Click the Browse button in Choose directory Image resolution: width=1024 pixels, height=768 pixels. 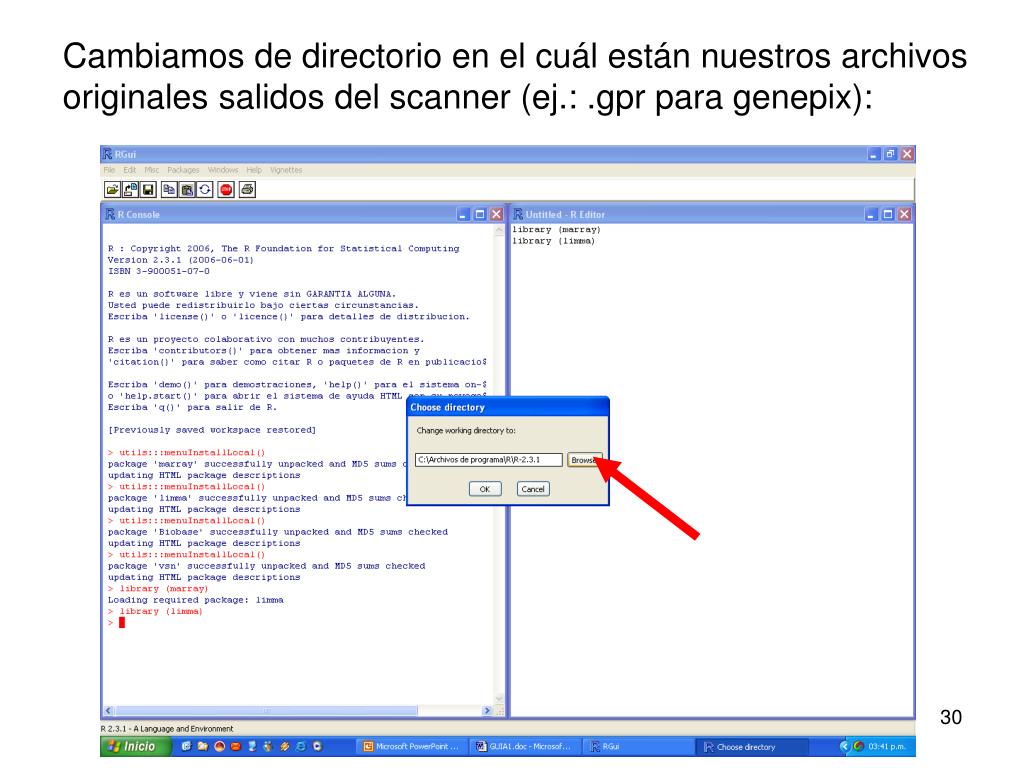coord(583,460)
